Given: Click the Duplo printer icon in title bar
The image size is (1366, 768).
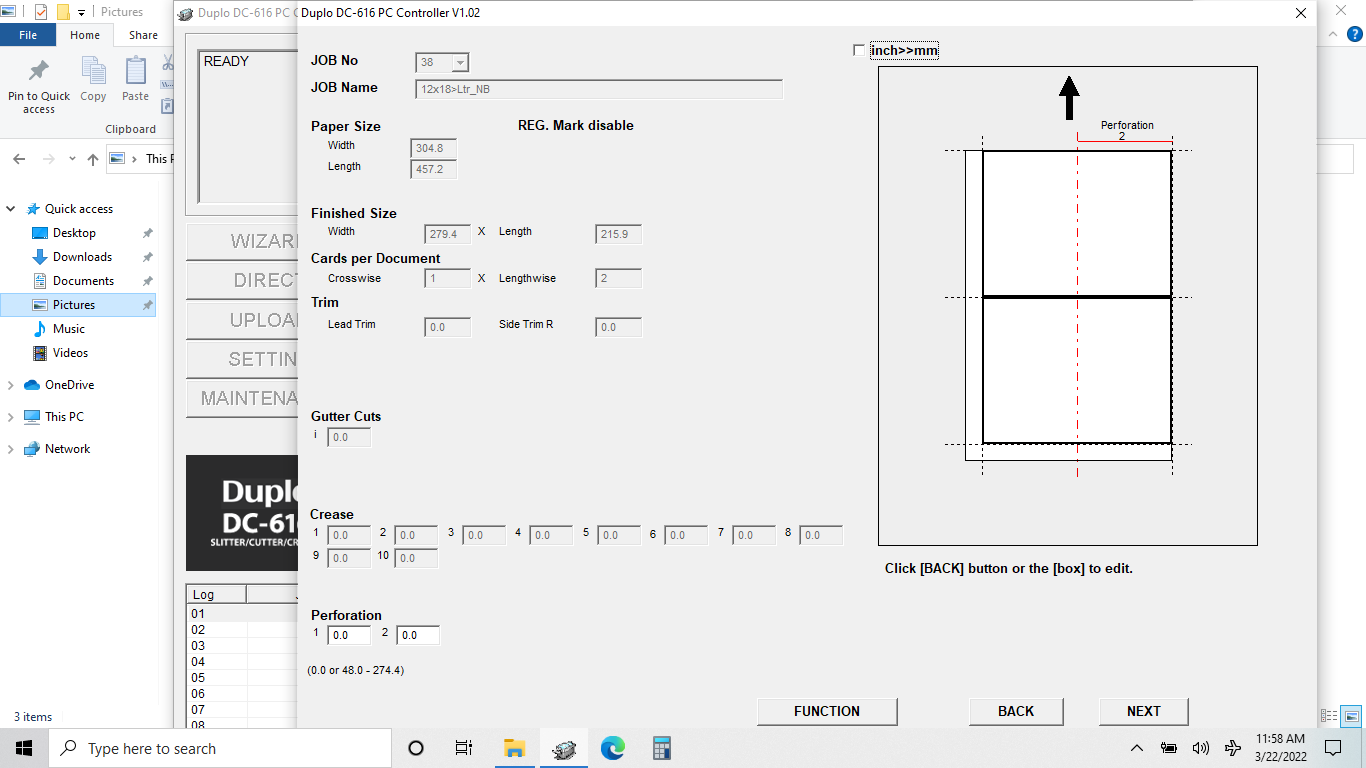Looking at the screenshot, I should [186, 13].
